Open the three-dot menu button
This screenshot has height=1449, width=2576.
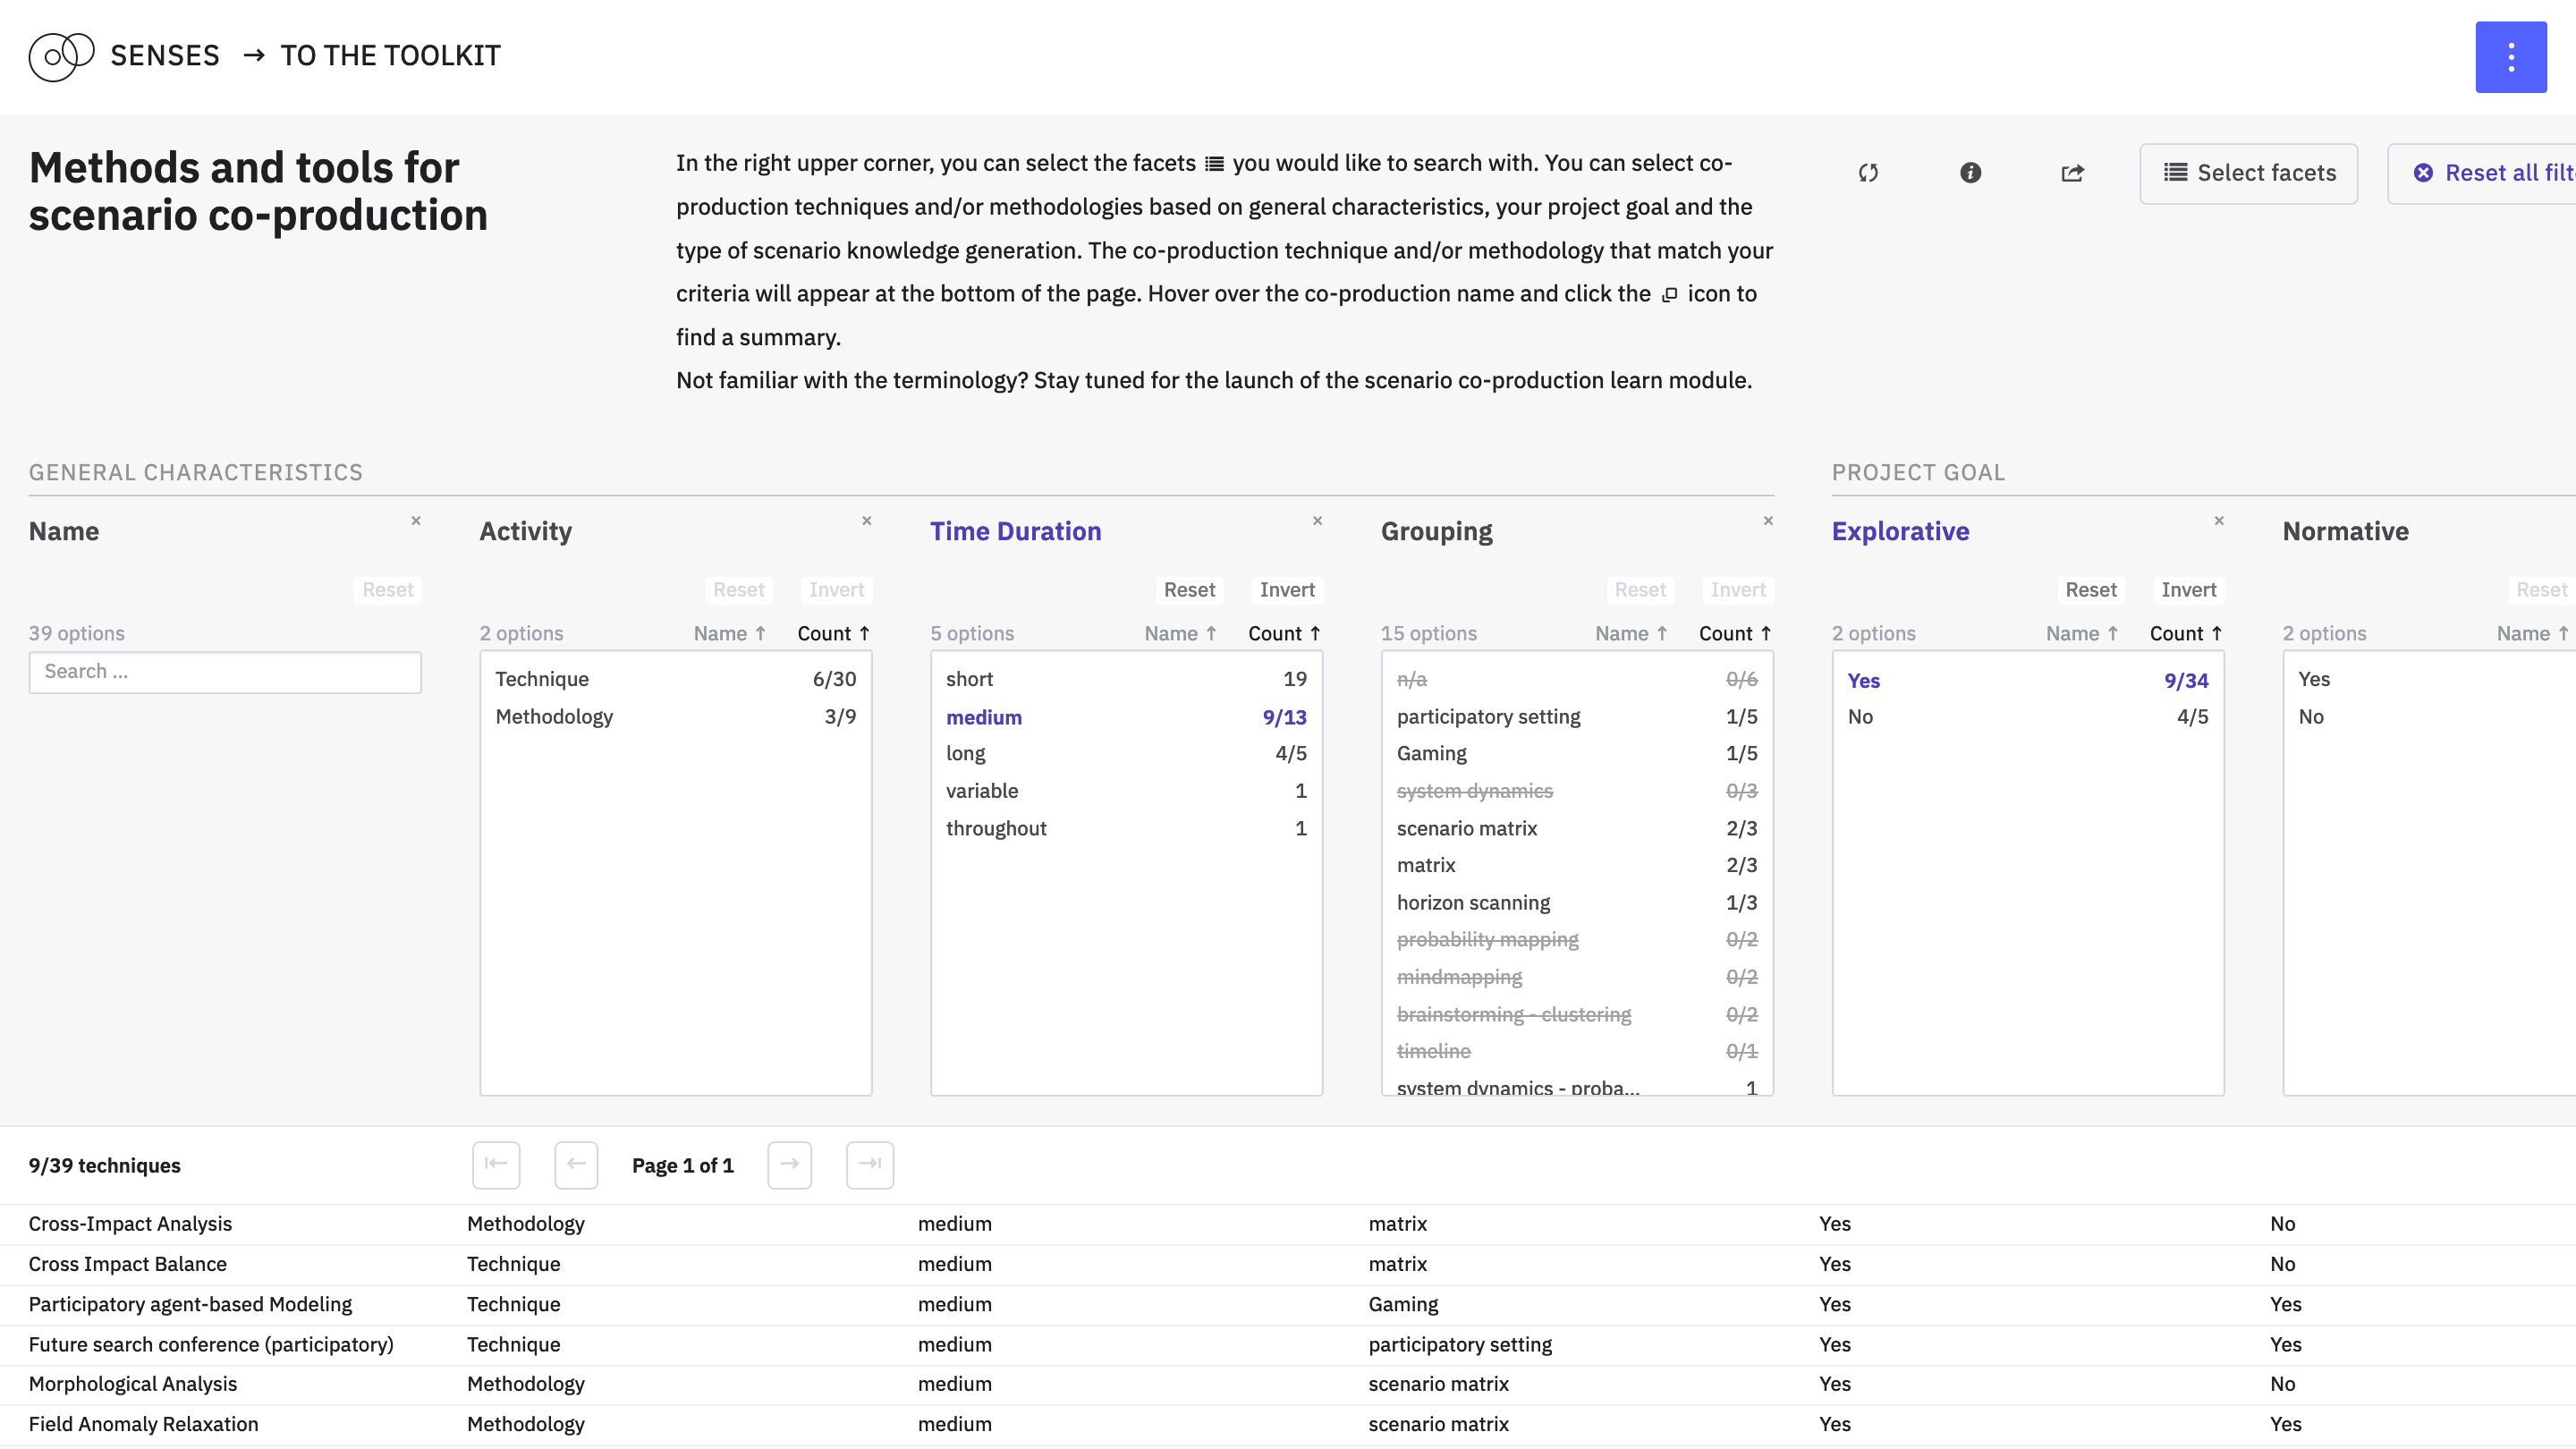click(2510, 57)
